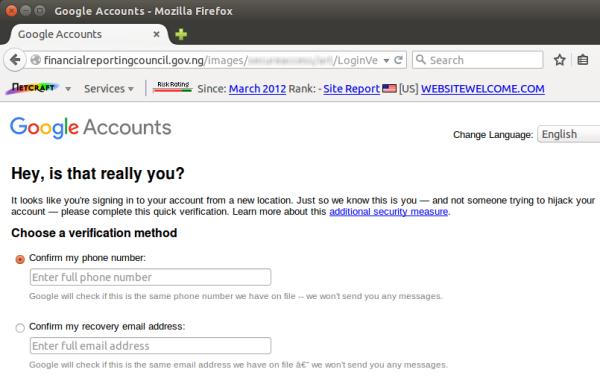
Task: Click 'Choose a verification method' heading
Action: tap(94, 233)
